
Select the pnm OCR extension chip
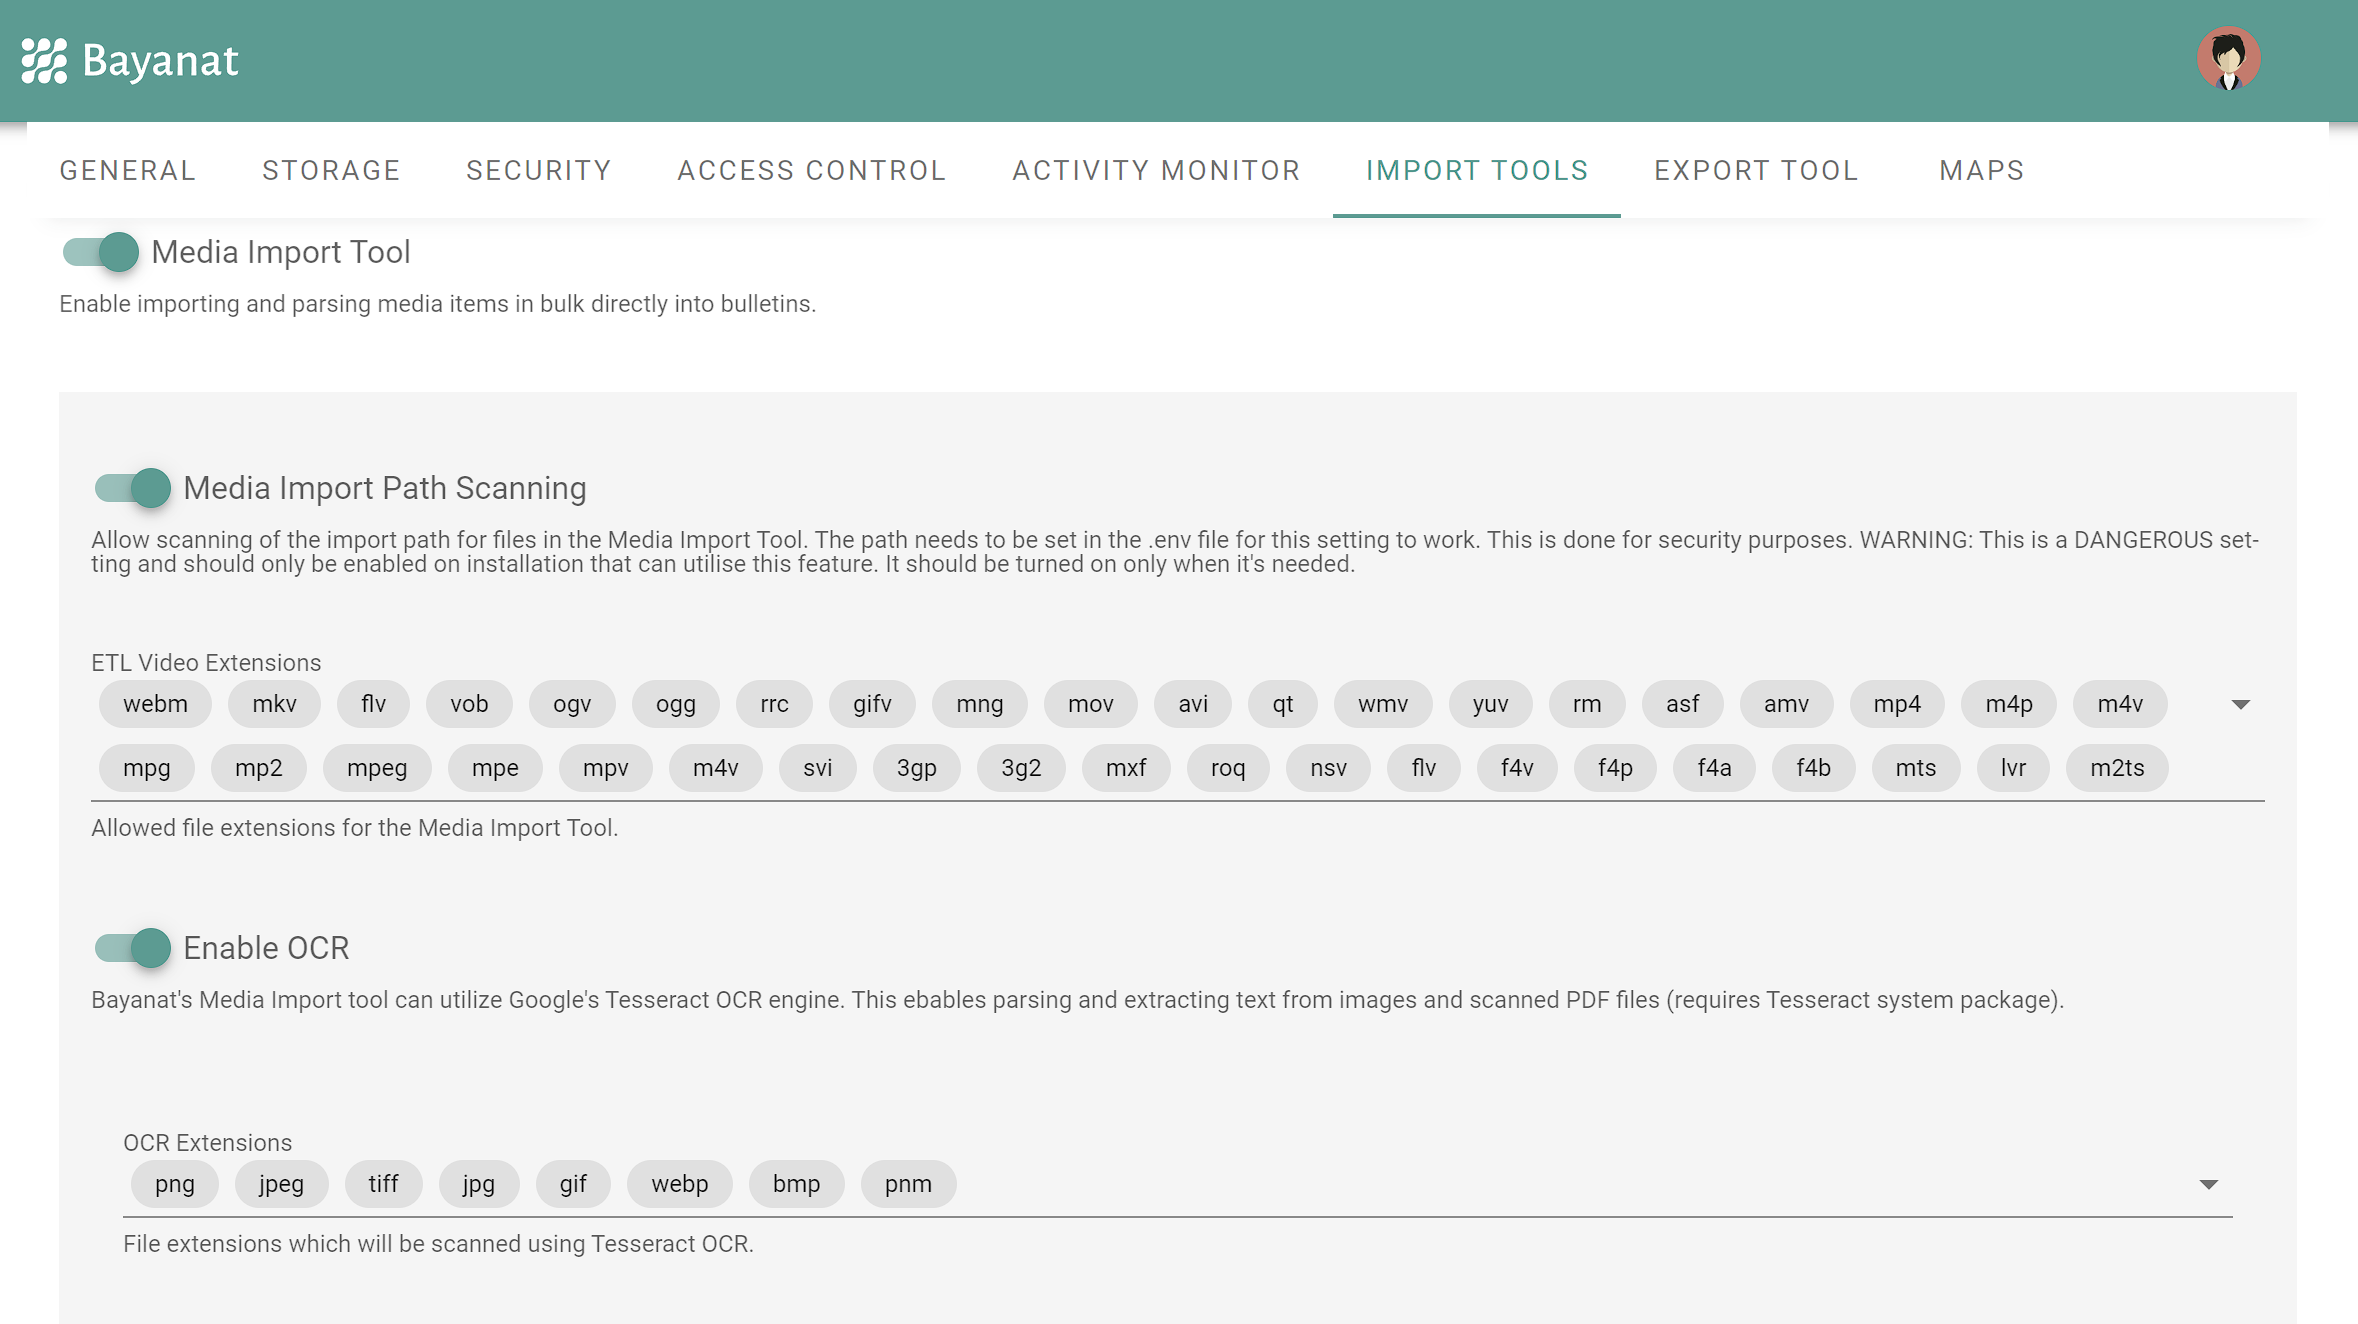(907, 1184)
